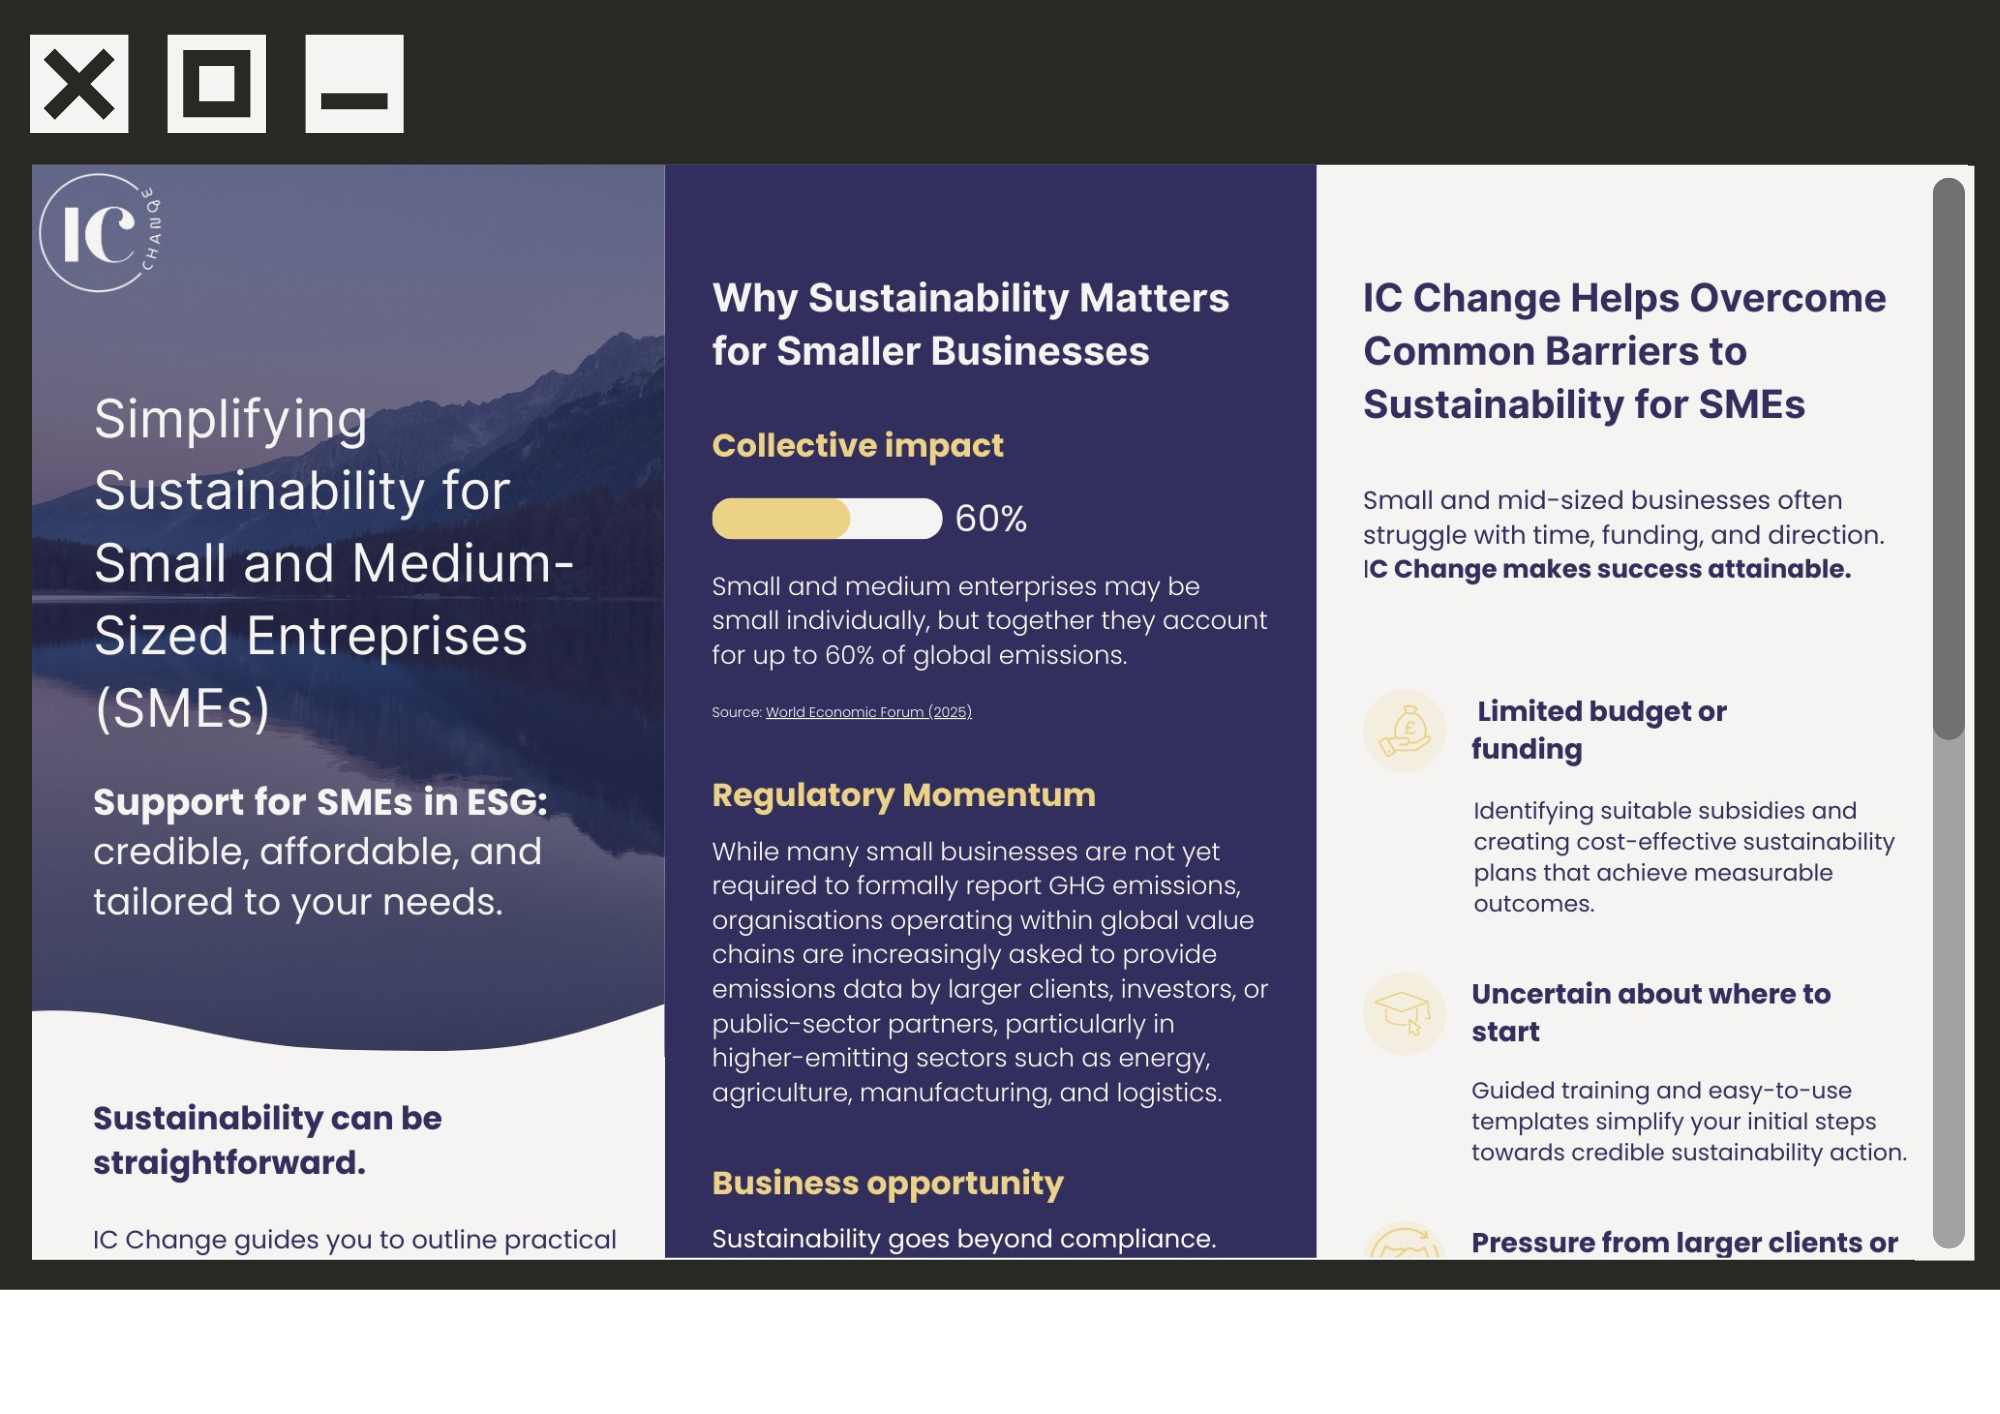2000x1414 pixels.
Task: Minimize the window with dash button
Action: point(354,84)
